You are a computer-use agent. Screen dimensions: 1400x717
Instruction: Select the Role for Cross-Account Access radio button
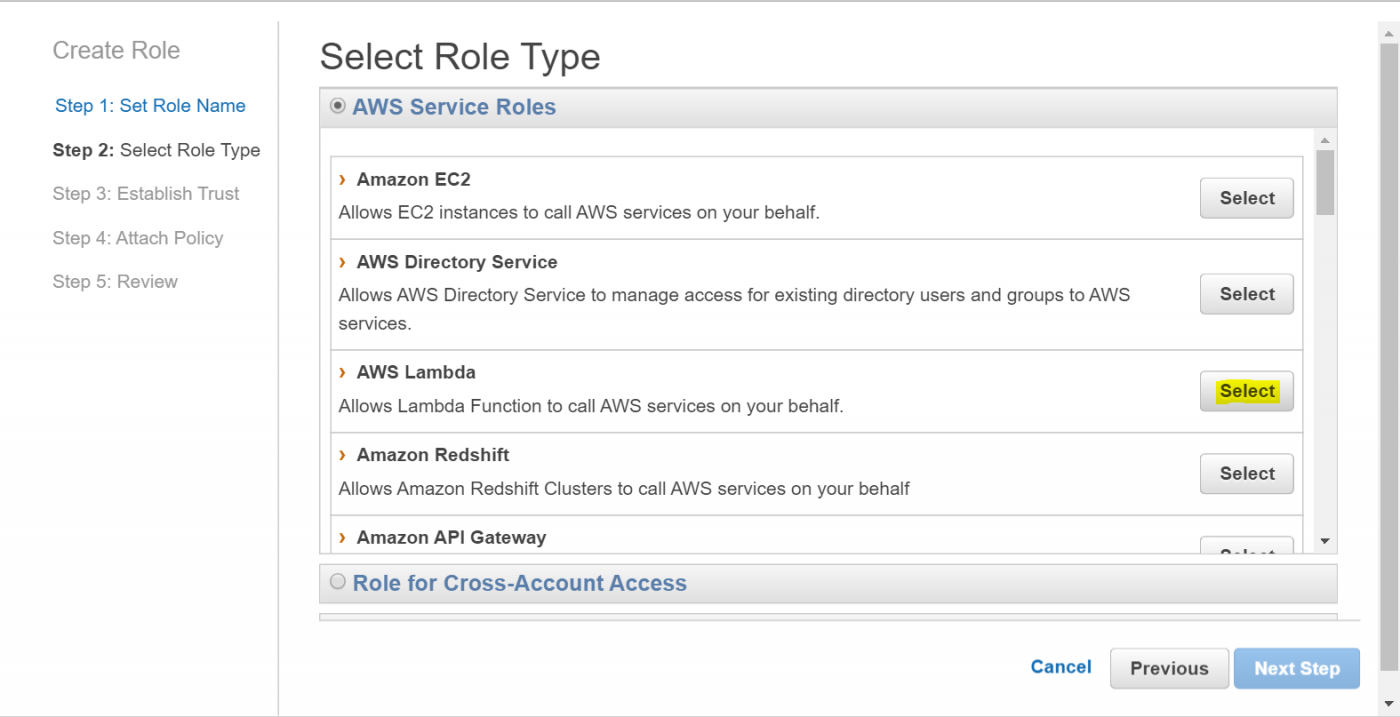coord(338,581)
